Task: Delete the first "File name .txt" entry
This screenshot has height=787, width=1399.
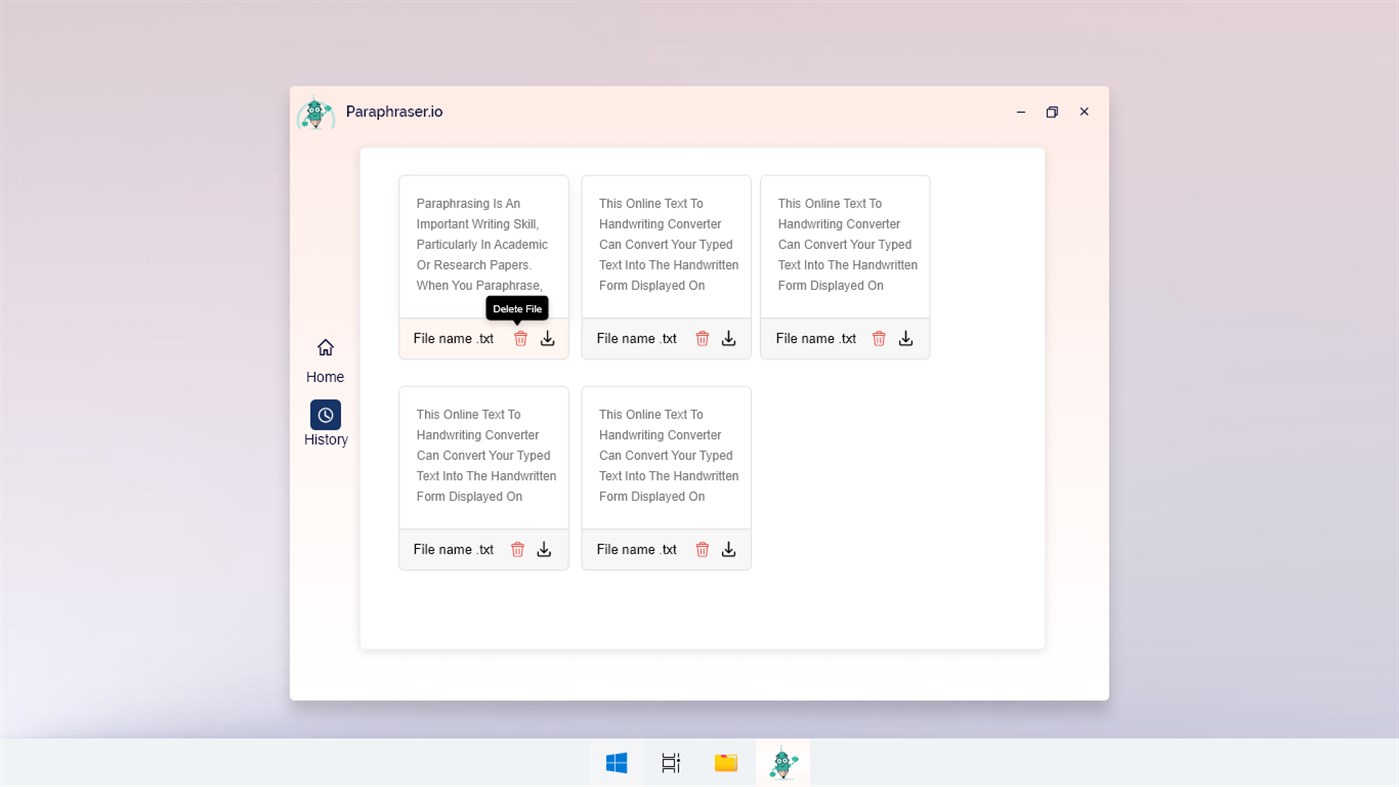Action: coord(520,338)
